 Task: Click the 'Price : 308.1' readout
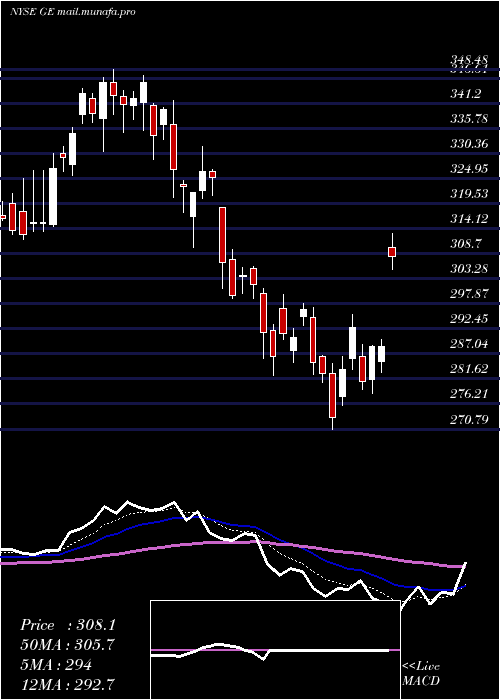pyautogui.click(x=68, y=625)
